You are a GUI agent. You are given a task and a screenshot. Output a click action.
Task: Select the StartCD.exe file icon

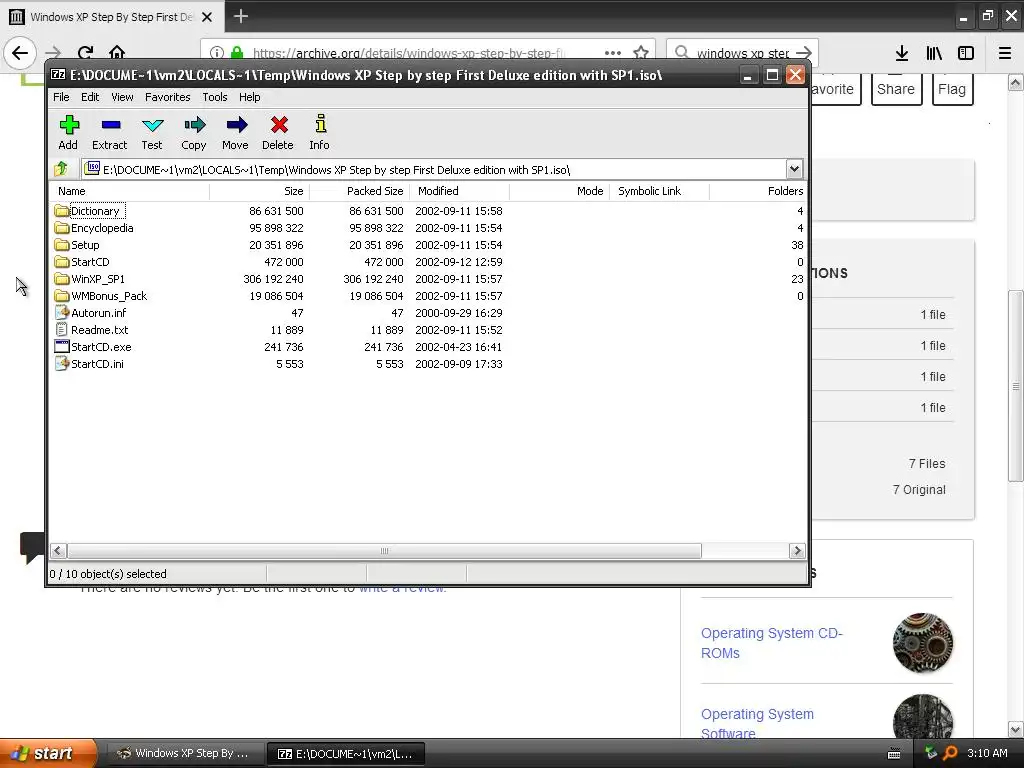(62, 347)
